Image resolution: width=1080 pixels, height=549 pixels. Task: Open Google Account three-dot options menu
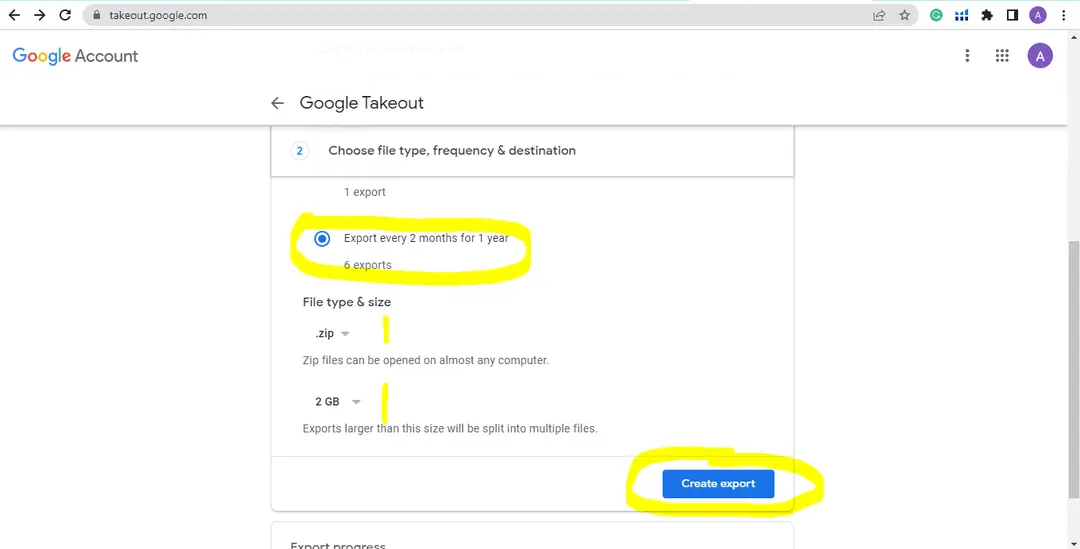967,56
